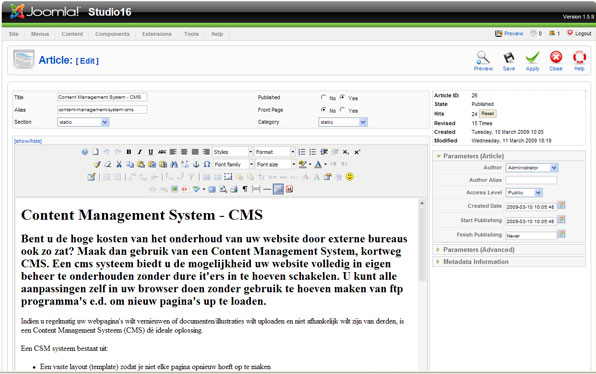
Task: Click the scissors Cut icon
Action: tap(119, 164)
